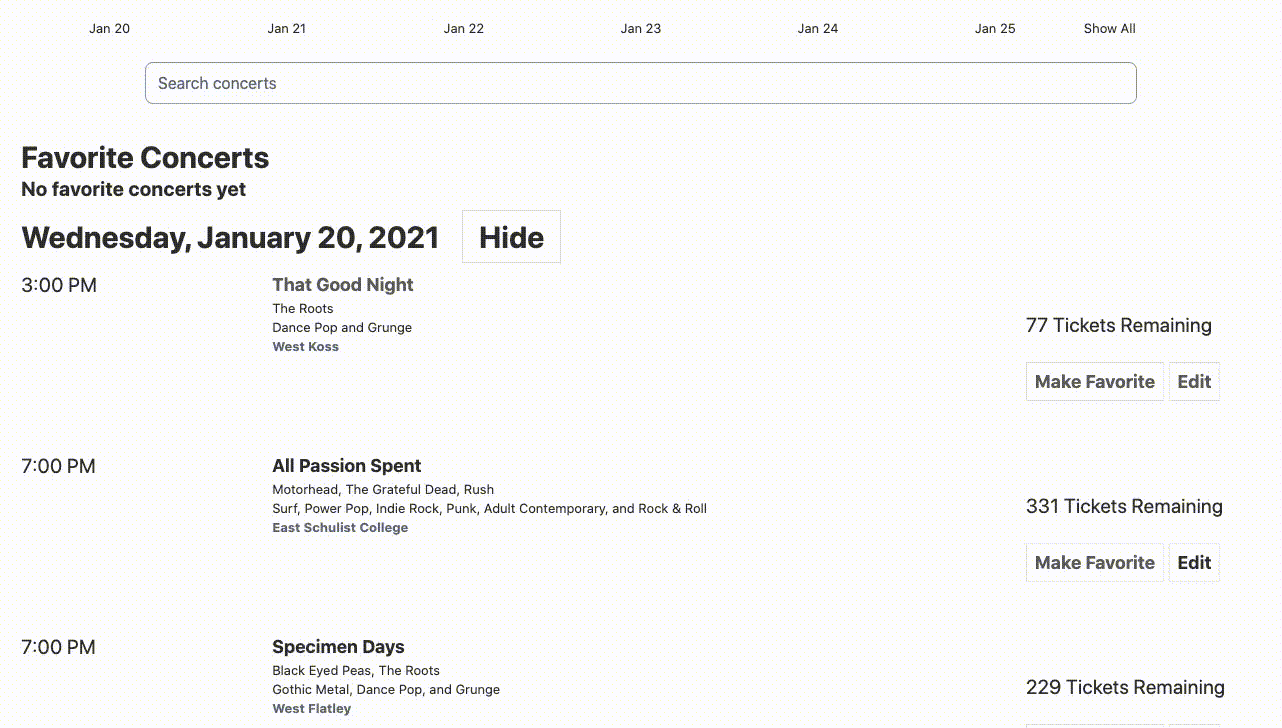Click the East Schulist College venue
Screen dimensions: 1282x728
tap(340, 528)
